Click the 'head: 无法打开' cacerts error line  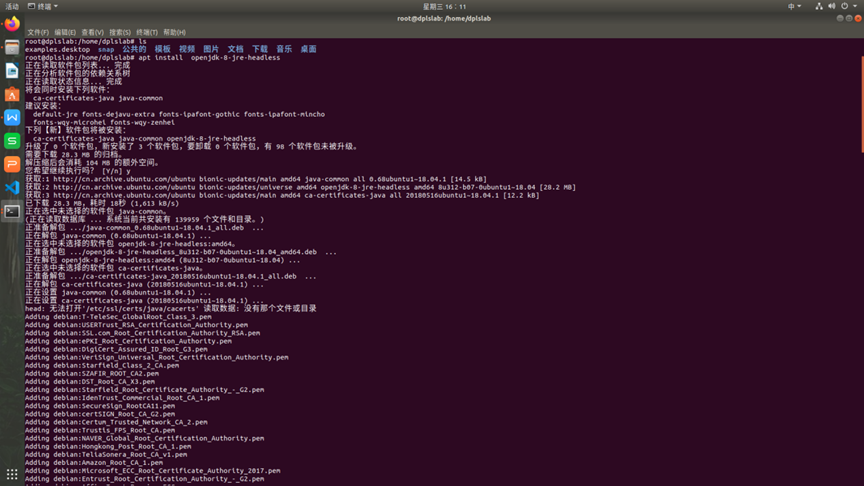pyautogui.click(x=171, y=309)
